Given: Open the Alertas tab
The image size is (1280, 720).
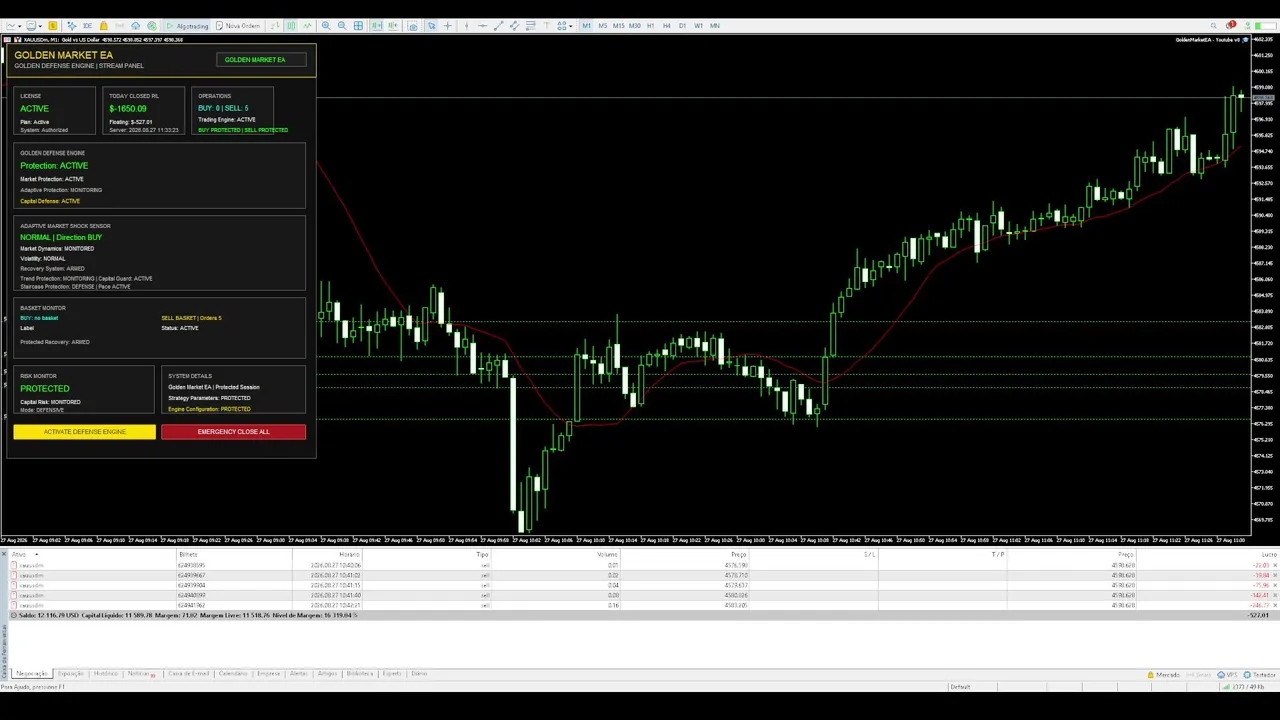Looking at the screenshot, I should [298, 673].
